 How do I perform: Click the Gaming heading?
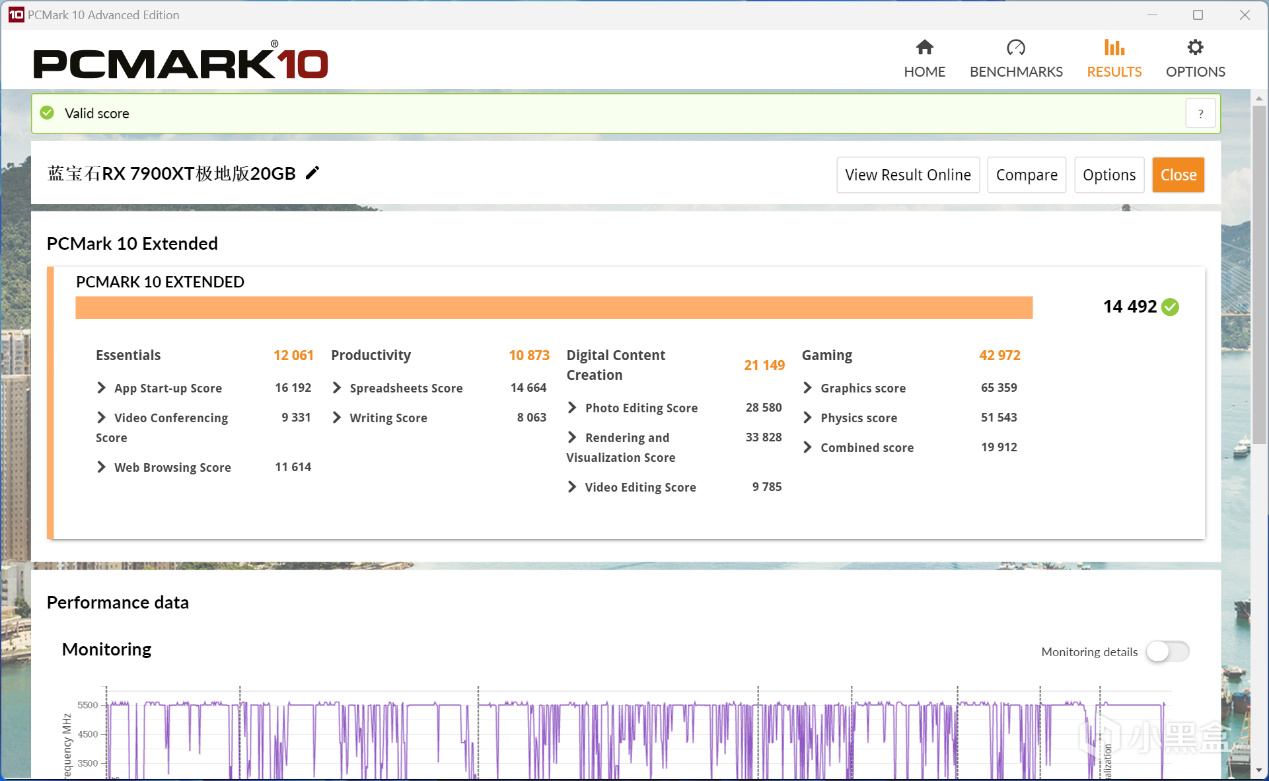tap(827, 355)
